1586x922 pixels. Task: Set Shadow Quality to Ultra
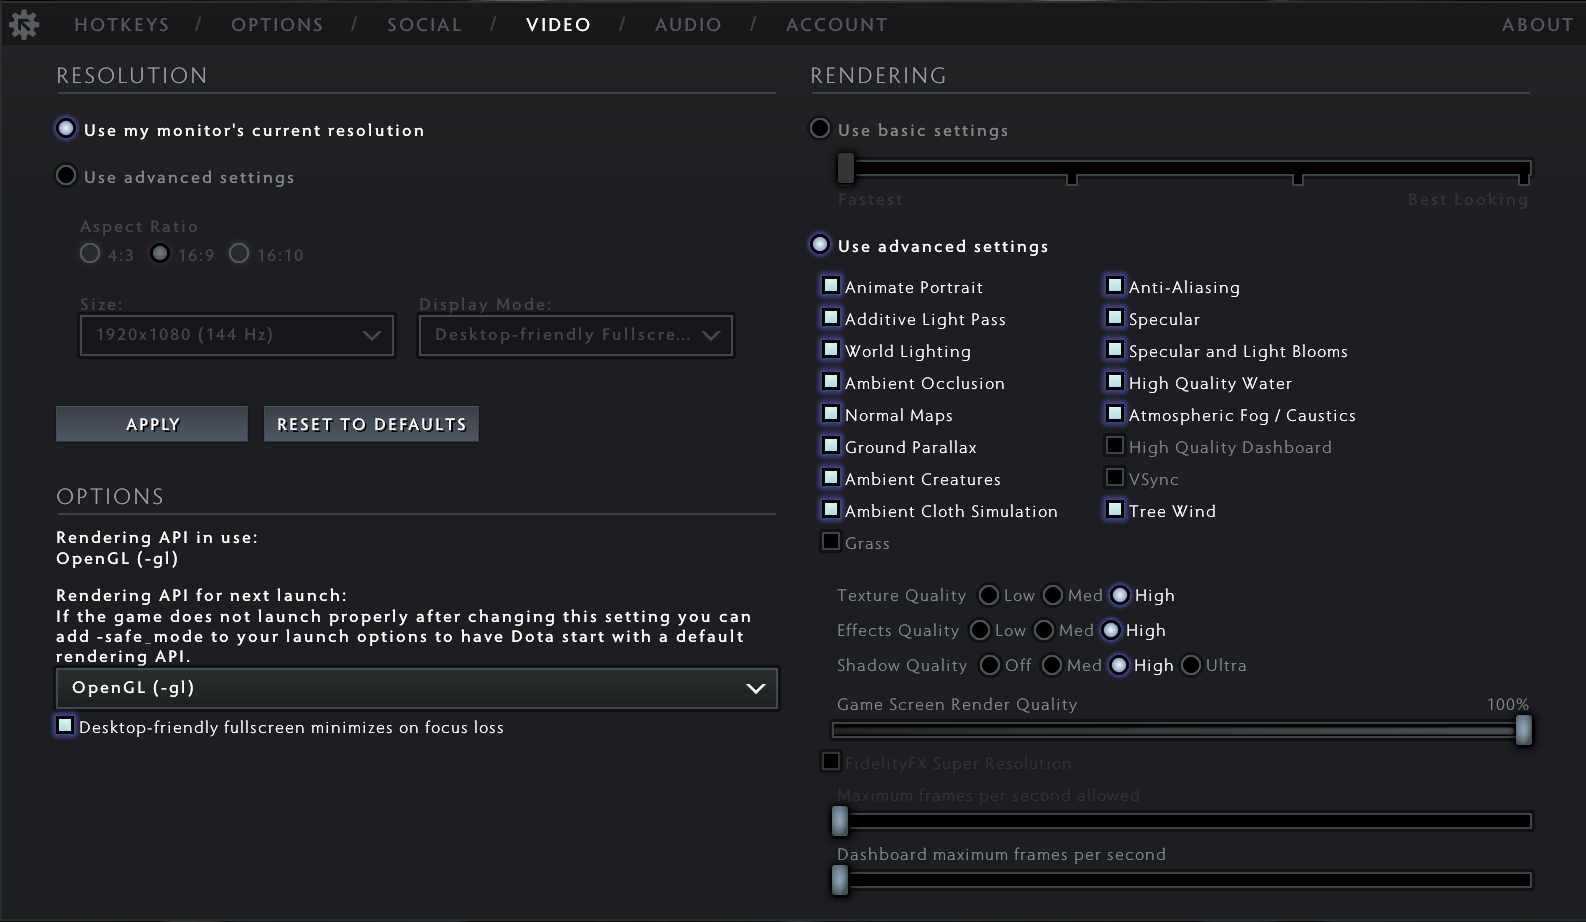1191,665
